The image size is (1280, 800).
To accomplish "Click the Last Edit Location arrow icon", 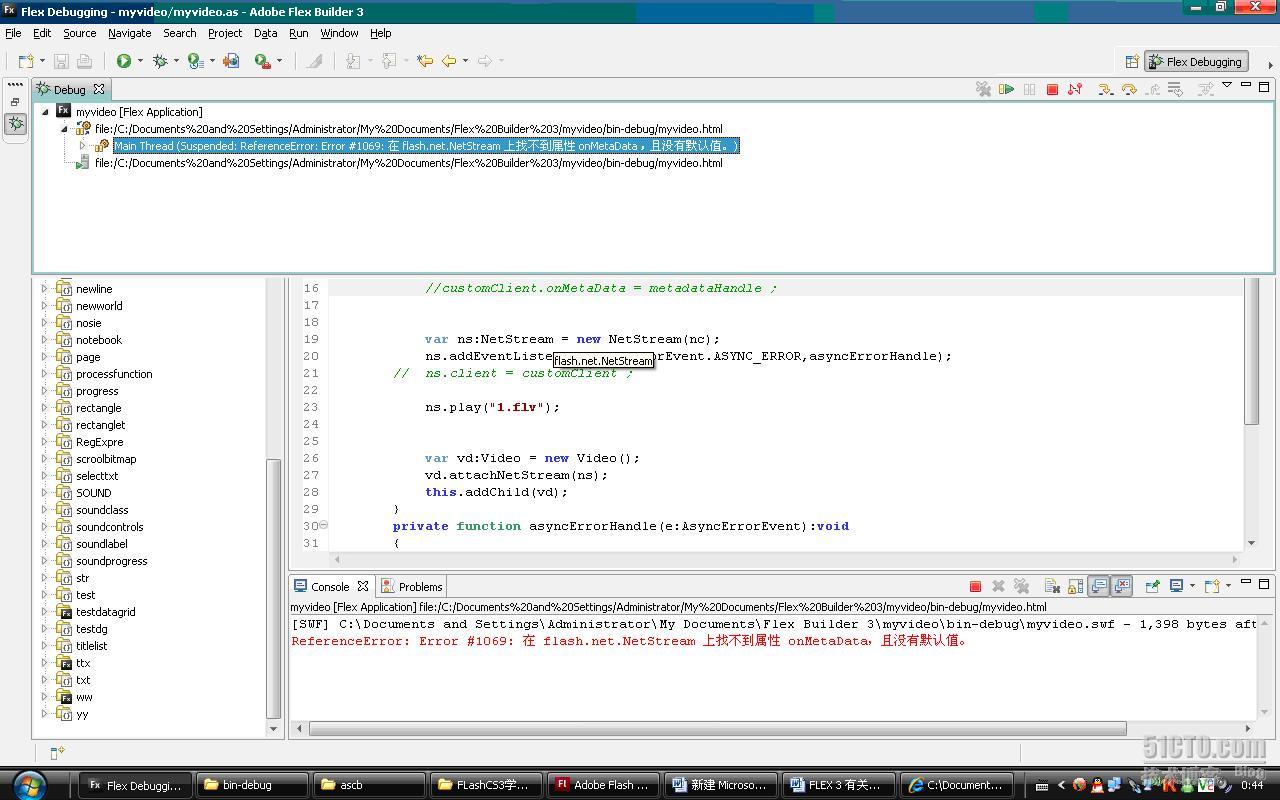I will [x=425, y=61].
